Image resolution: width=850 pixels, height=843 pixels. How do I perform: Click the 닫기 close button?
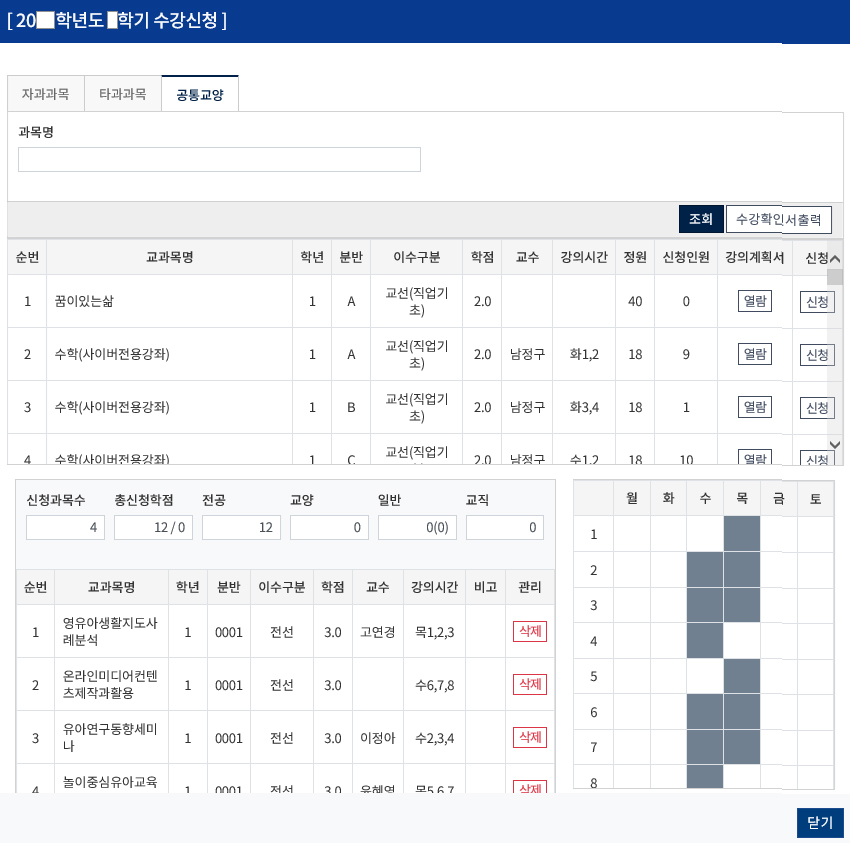(x=820, y=822)
